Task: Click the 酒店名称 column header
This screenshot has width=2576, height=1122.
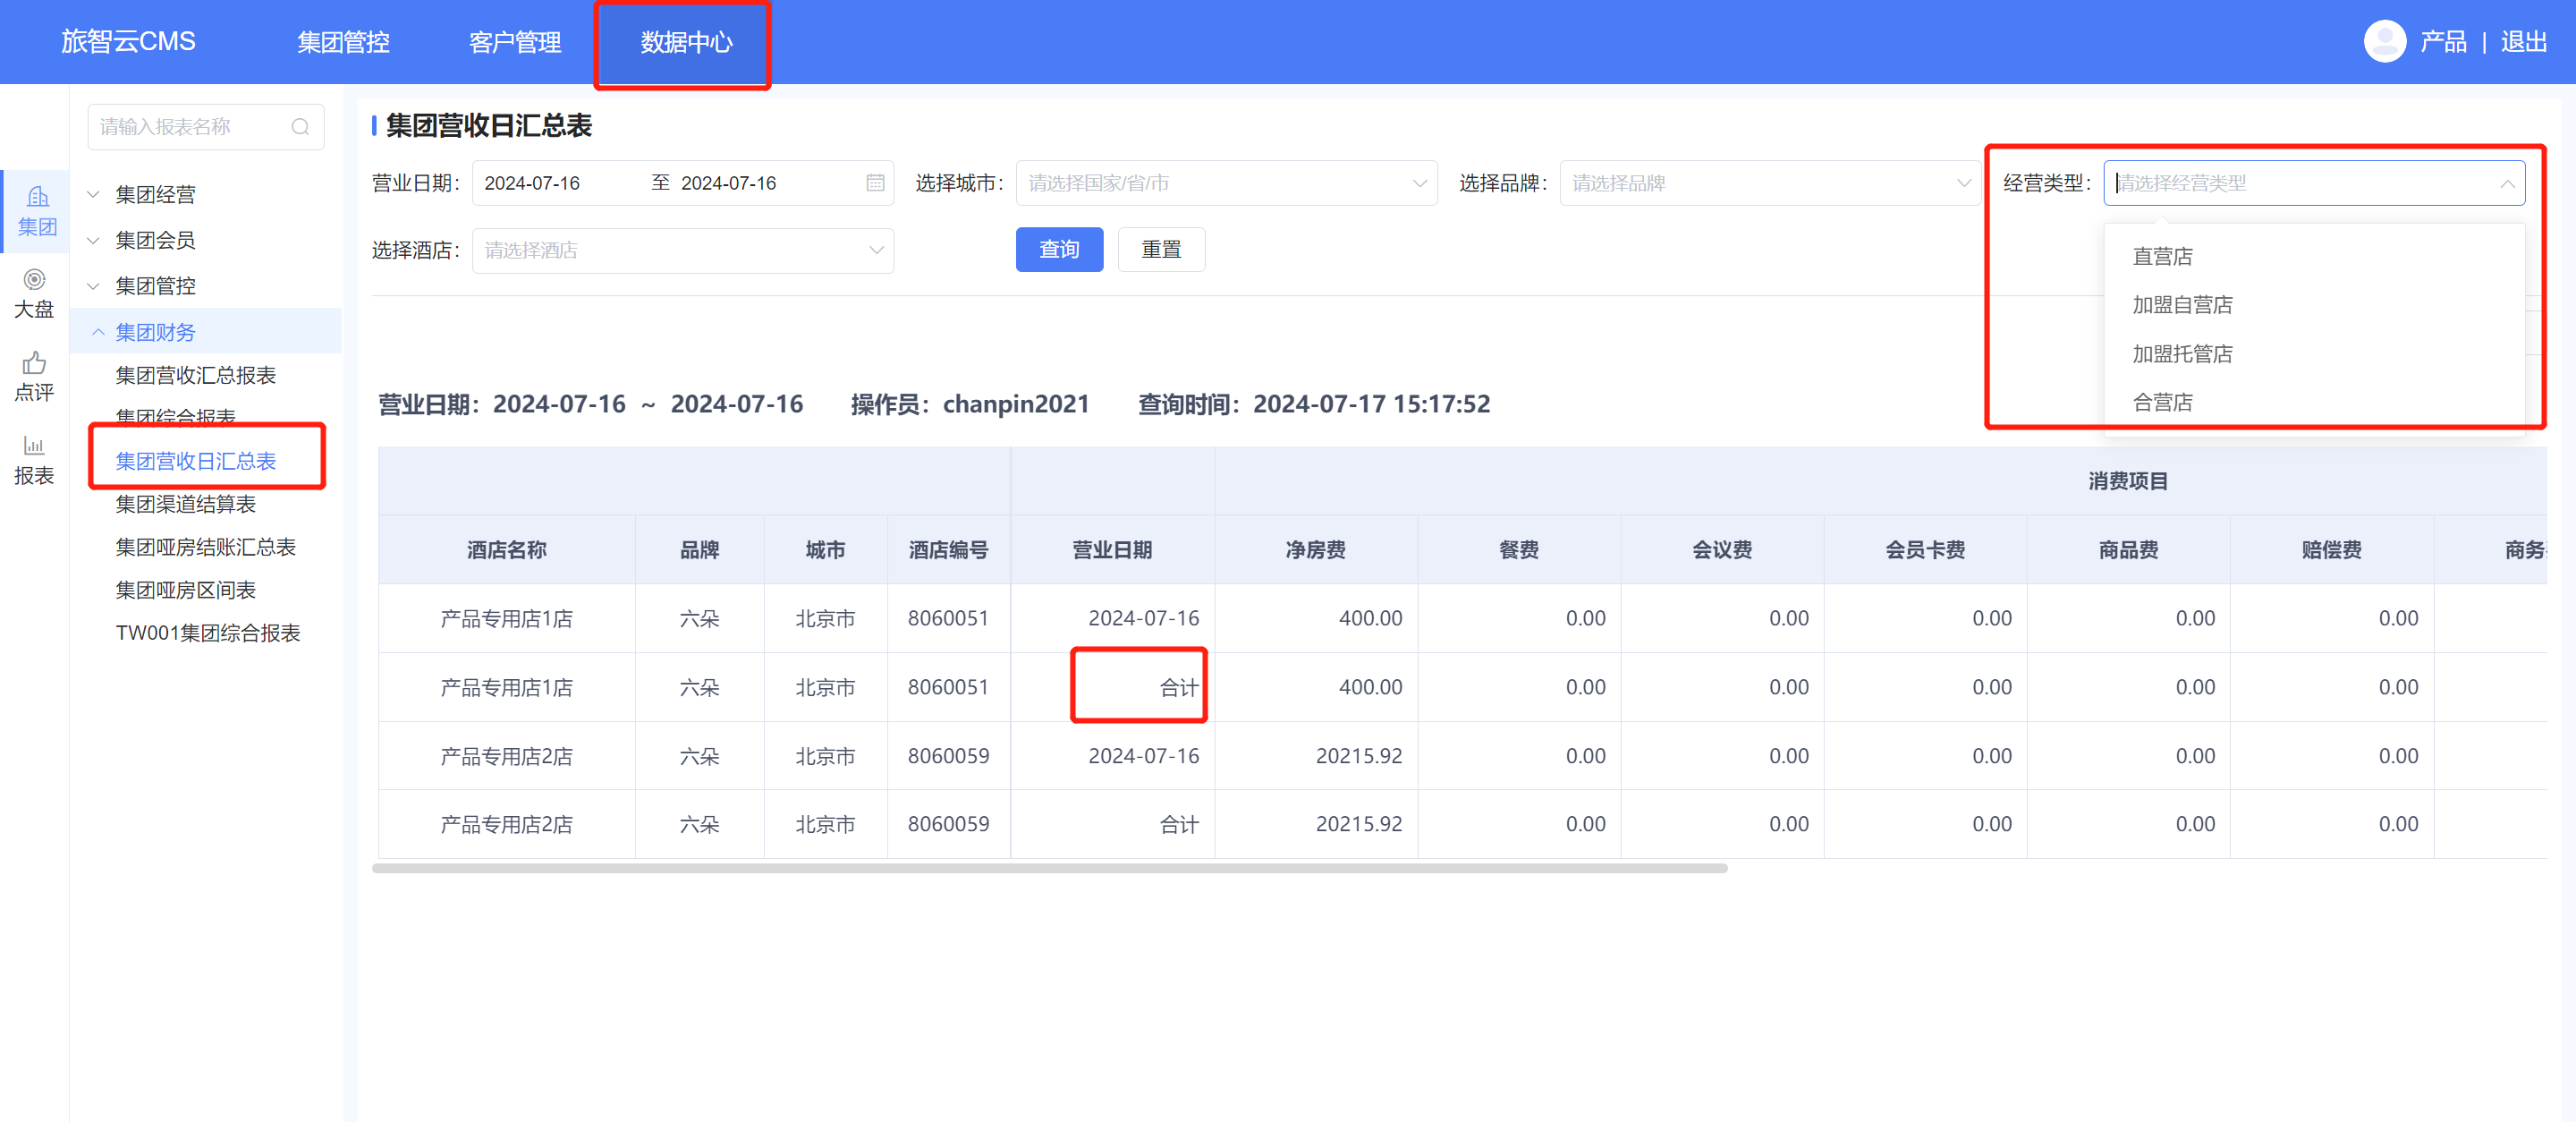Action: tap(507, 550)
